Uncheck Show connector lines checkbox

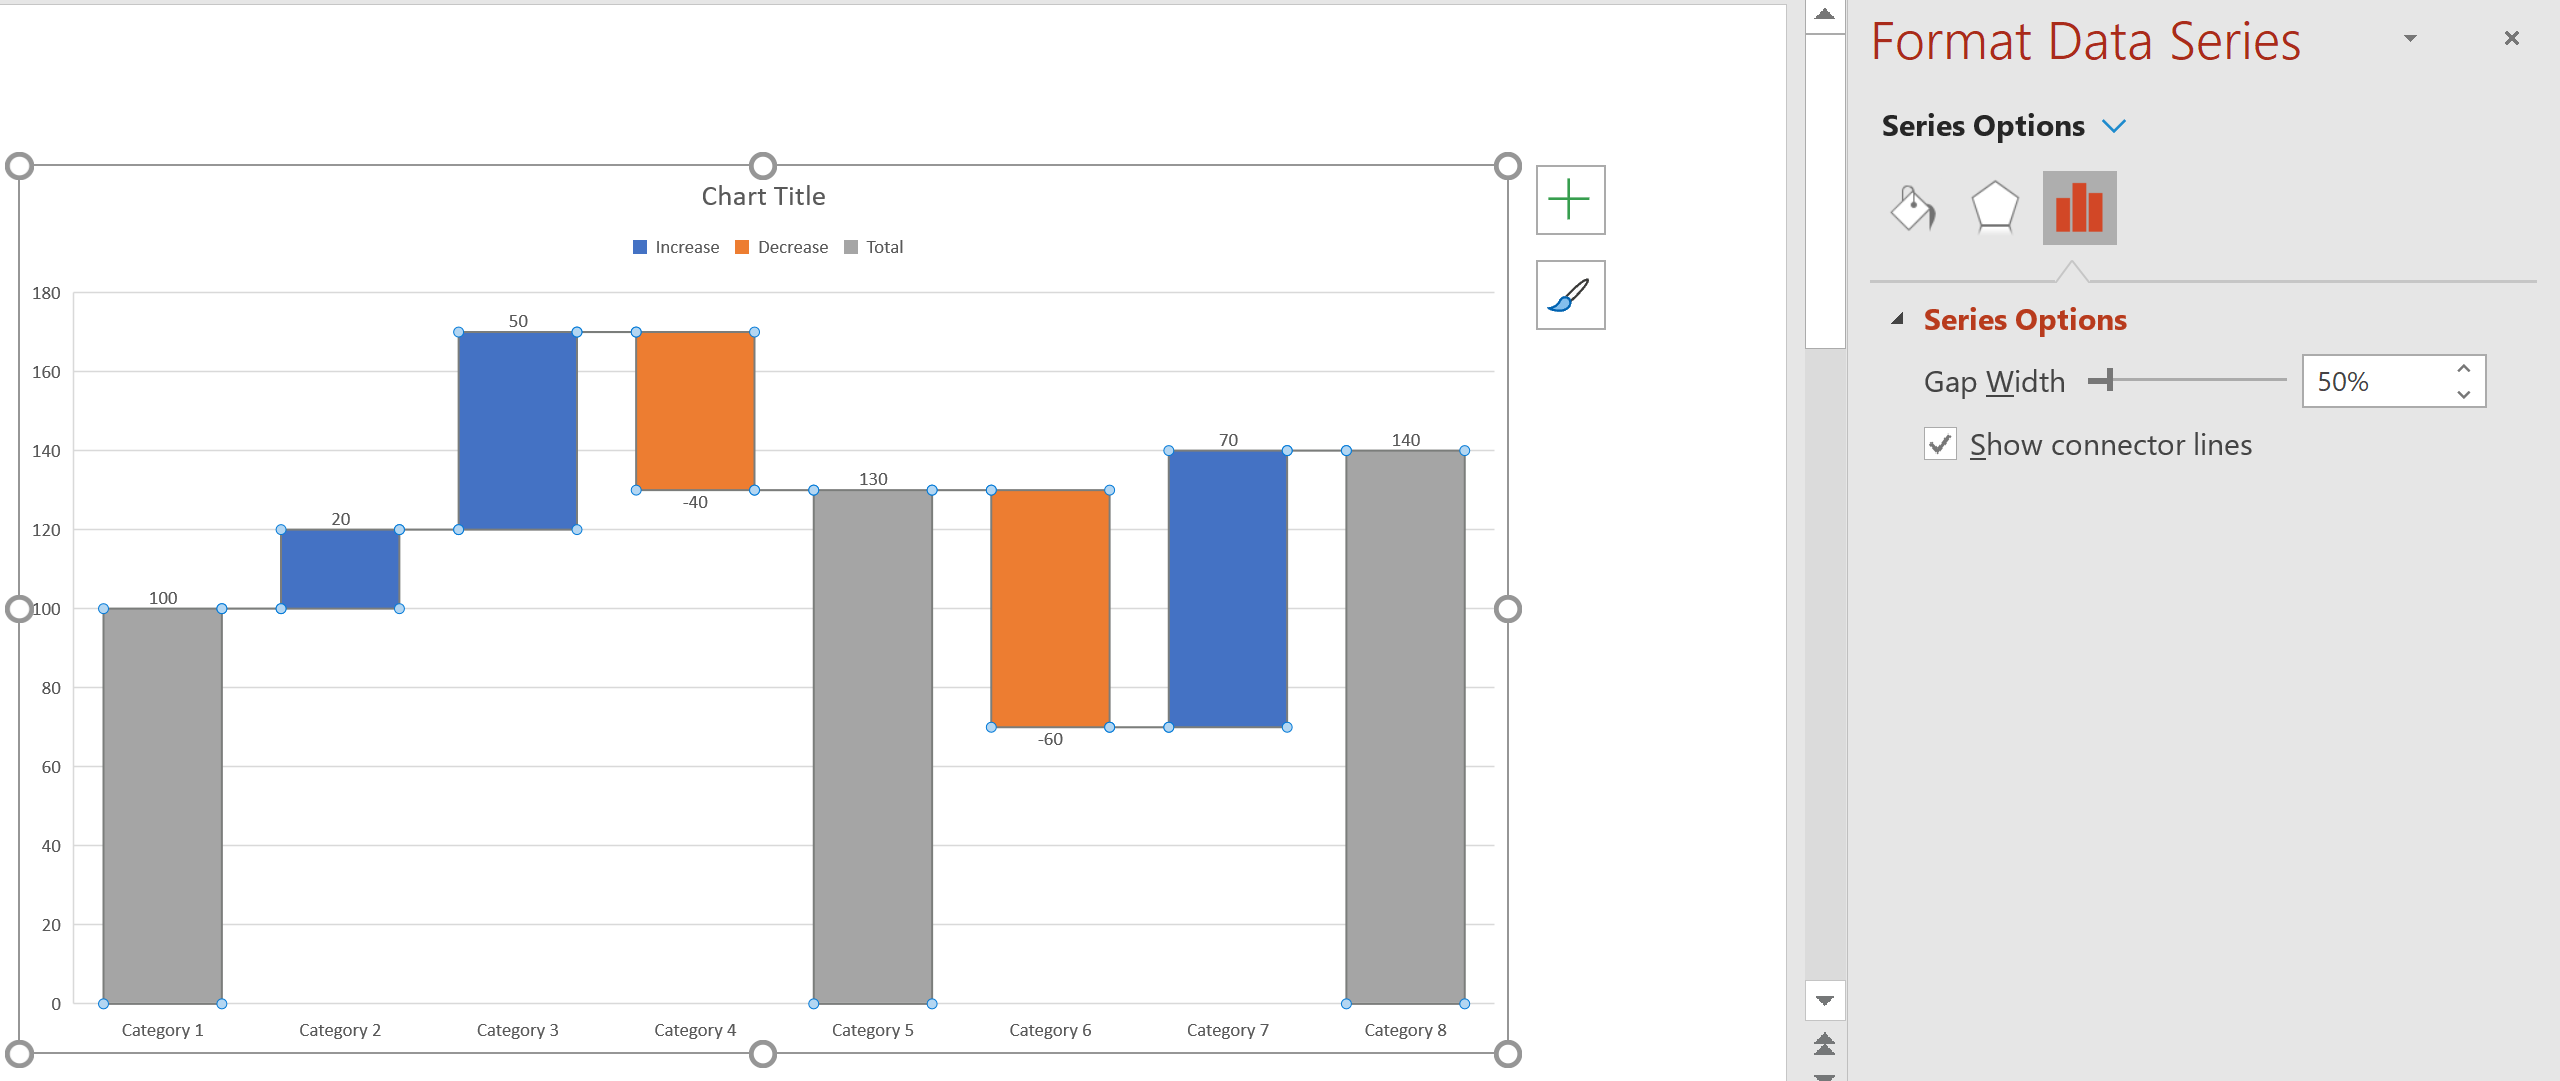(x=1940, y=444)
